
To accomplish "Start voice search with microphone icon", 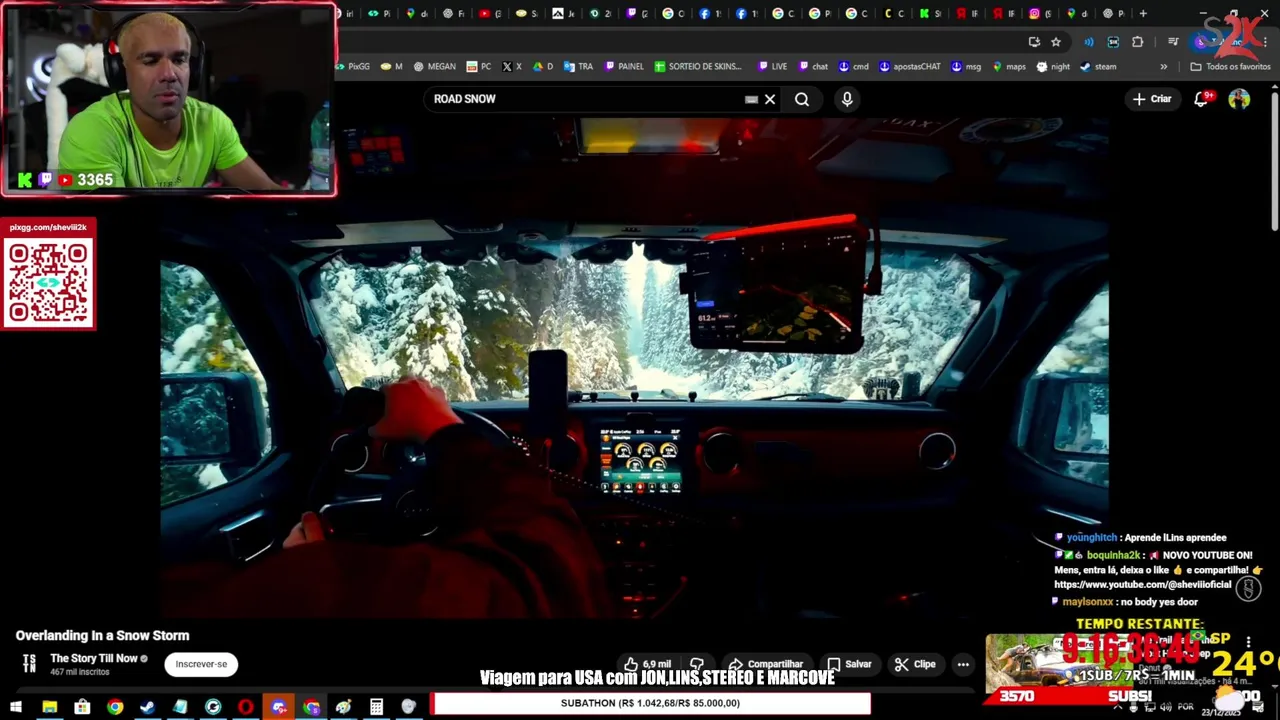I will (847, 99).
